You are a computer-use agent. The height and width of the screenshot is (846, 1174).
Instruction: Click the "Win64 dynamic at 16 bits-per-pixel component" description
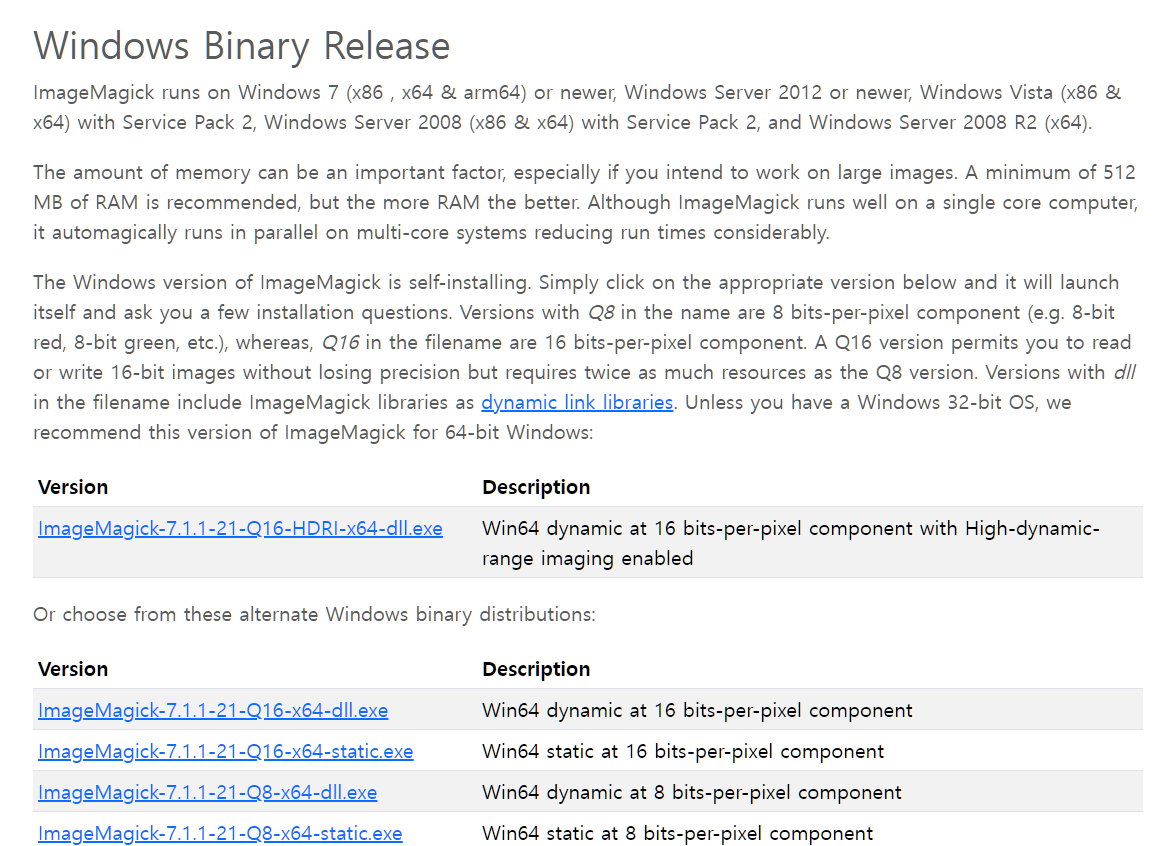pos(697,710)
